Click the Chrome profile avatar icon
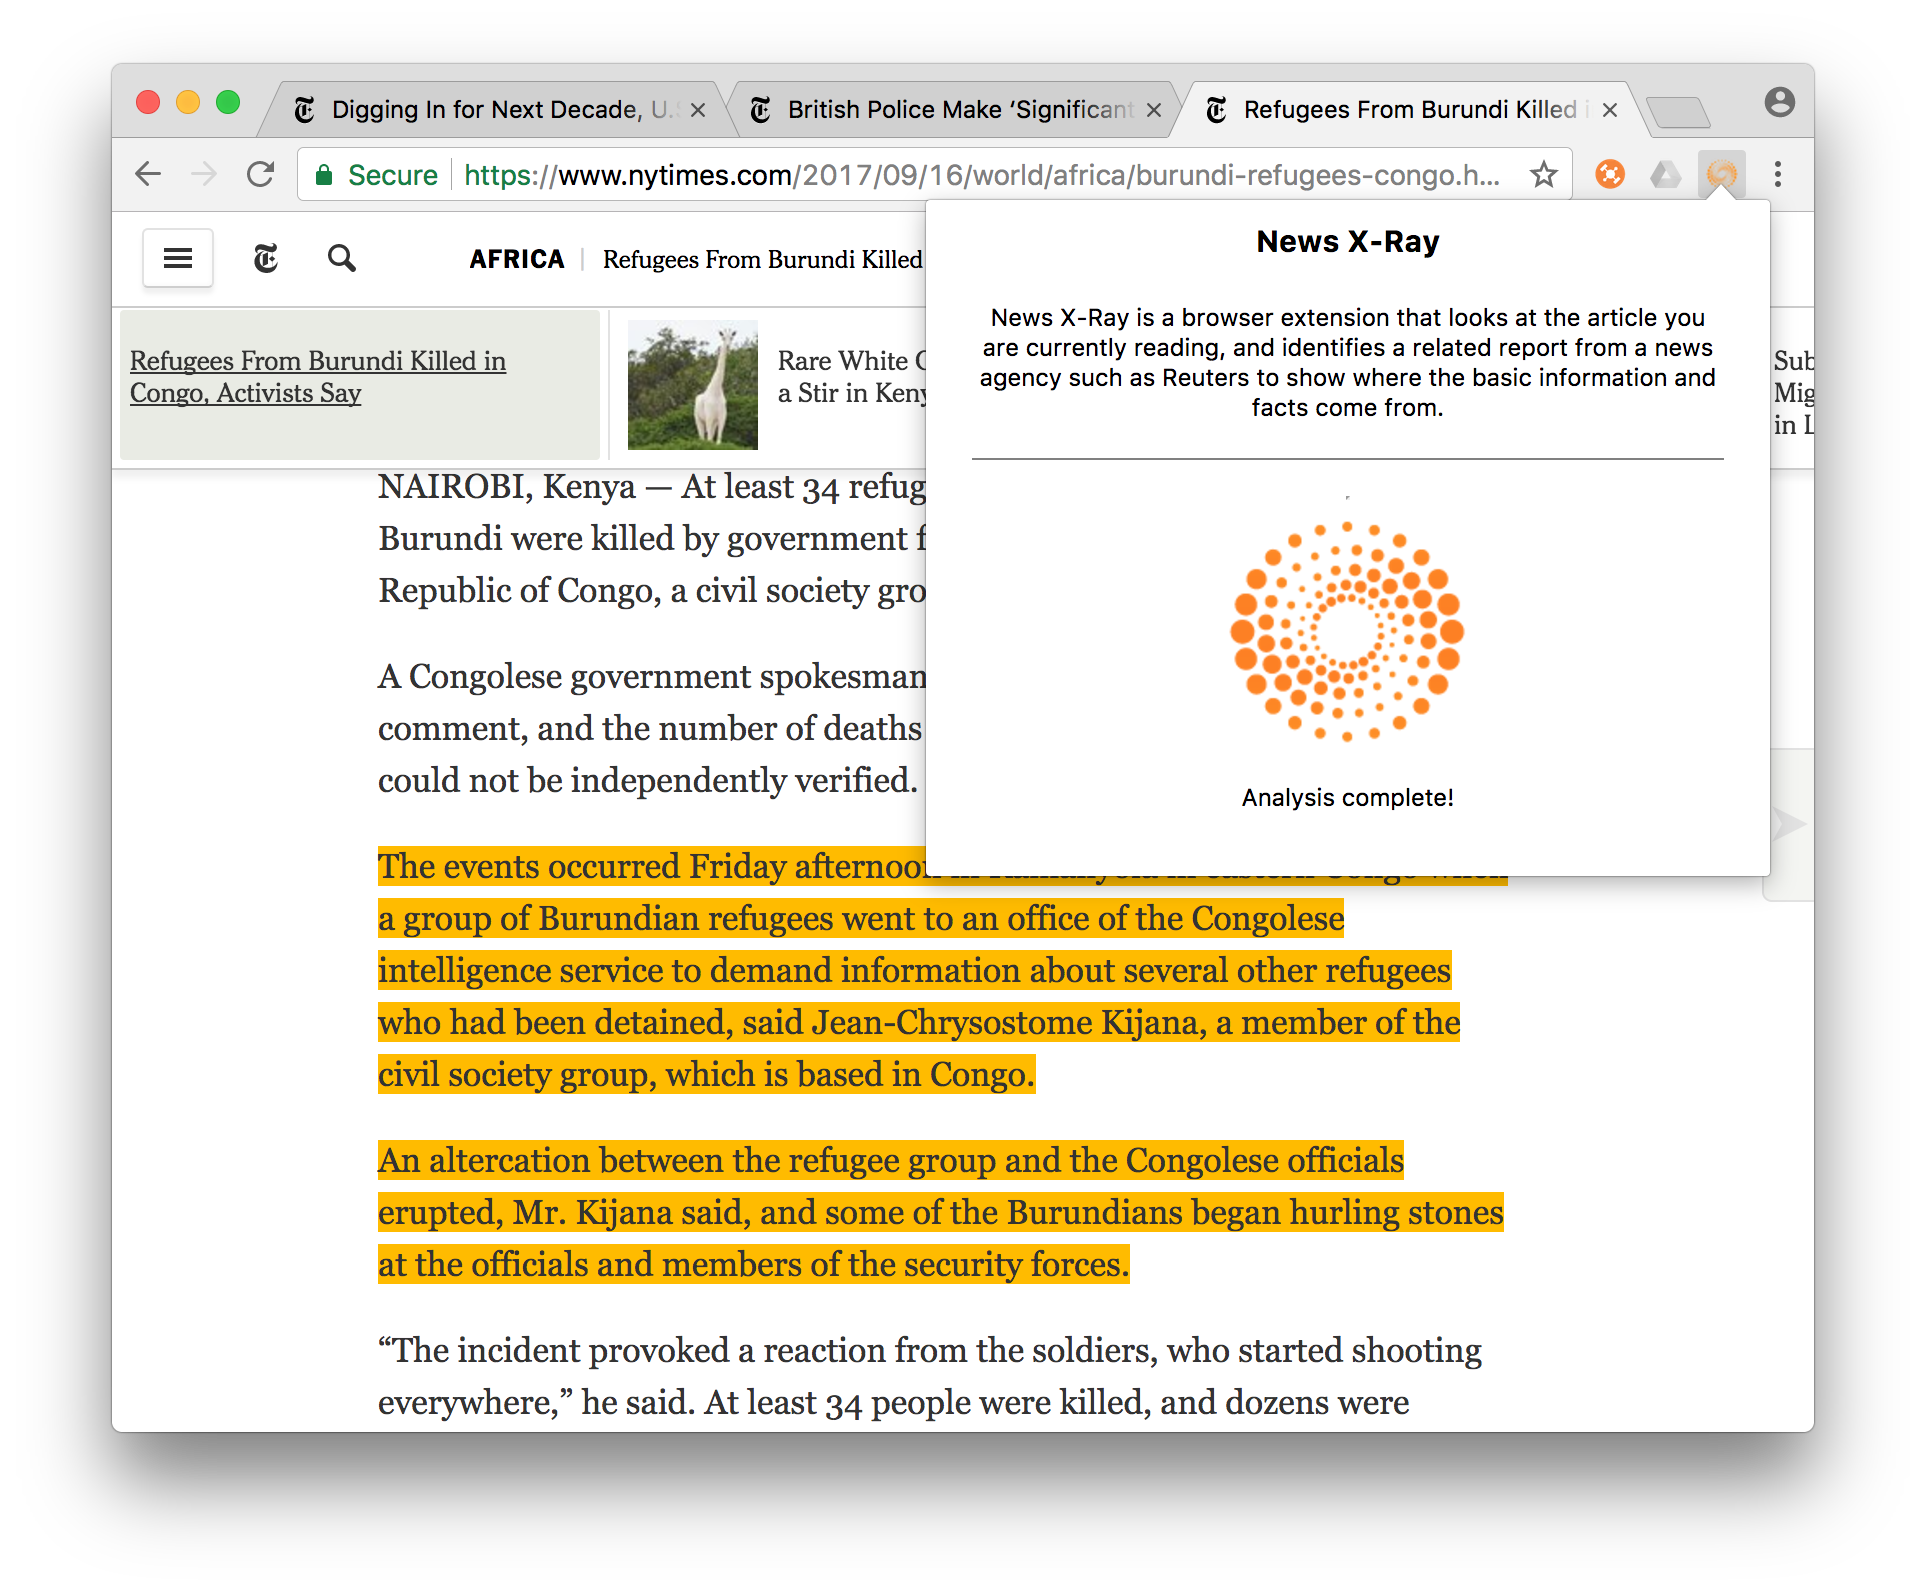 [1779, 102]
